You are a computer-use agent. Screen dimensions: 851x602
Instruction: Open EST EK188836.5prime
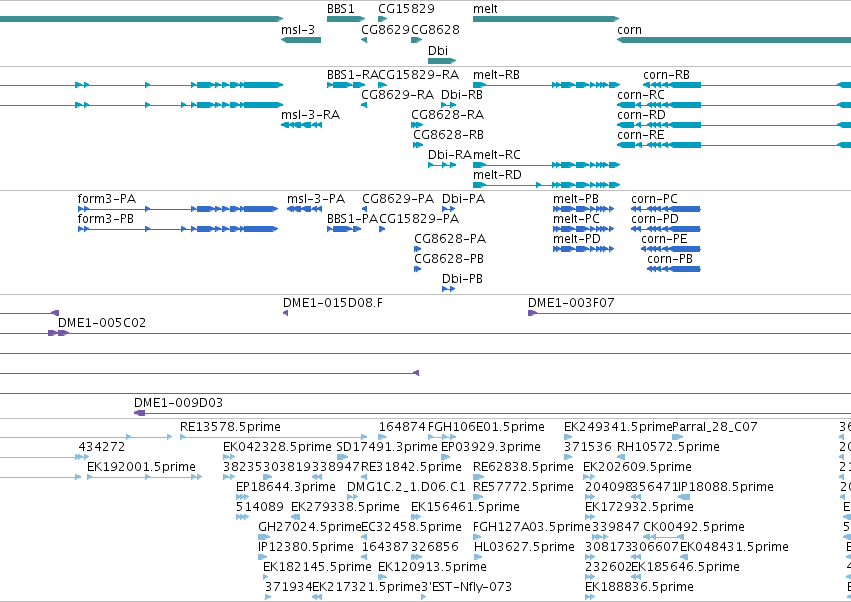click(x=639, y=588)
